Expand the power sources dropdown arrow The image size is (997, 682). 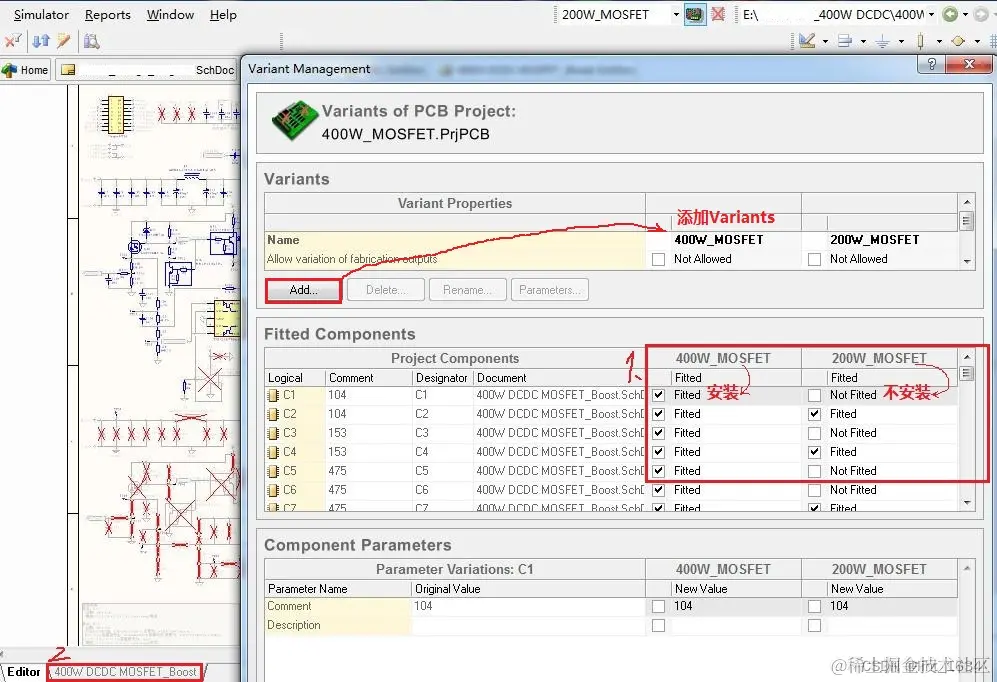point(901,41)
